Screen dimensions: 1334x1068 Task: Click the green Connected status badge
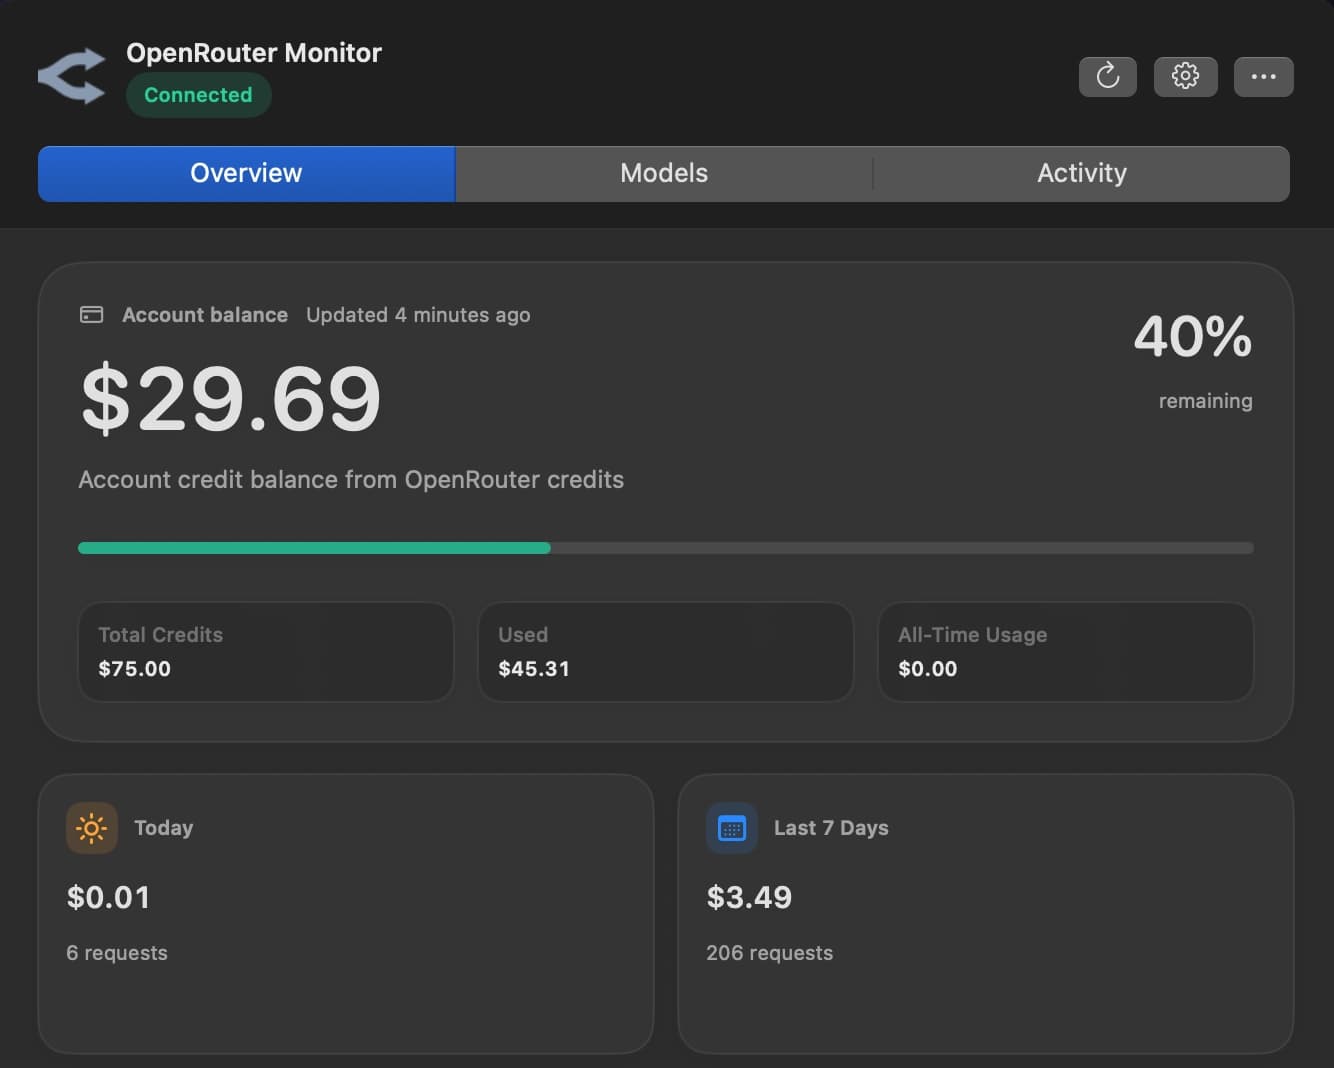tap(198, 95)
